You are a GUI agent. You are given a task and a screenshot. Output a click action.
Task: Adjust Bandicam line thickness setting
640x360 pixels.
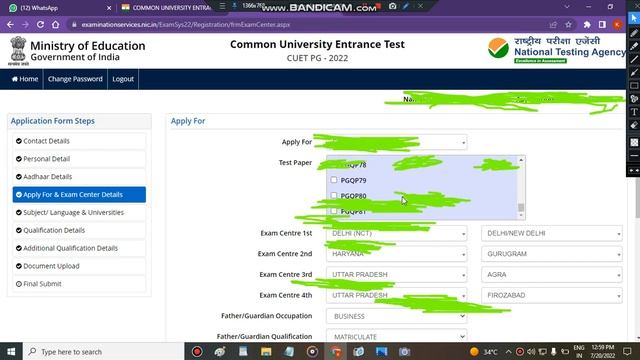[x=634, y=156]
